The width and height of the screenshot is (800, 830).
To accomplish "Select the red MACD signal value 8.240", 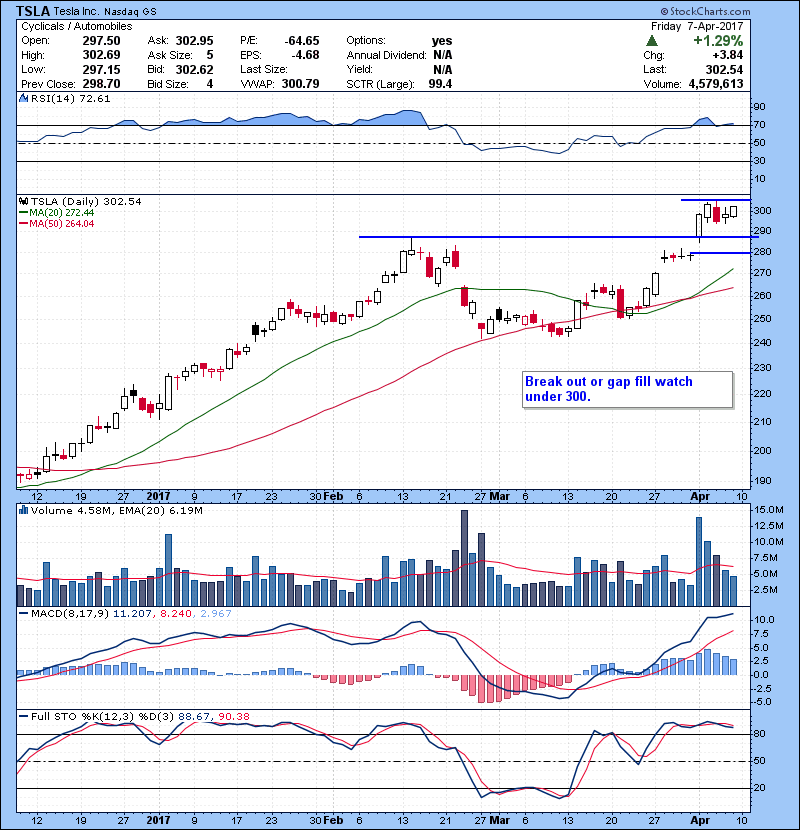I will [176, 614].
